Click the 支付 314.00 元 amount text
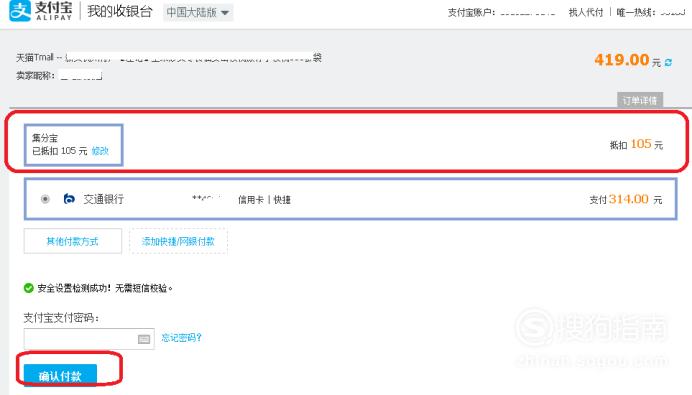 pos(626,199)
